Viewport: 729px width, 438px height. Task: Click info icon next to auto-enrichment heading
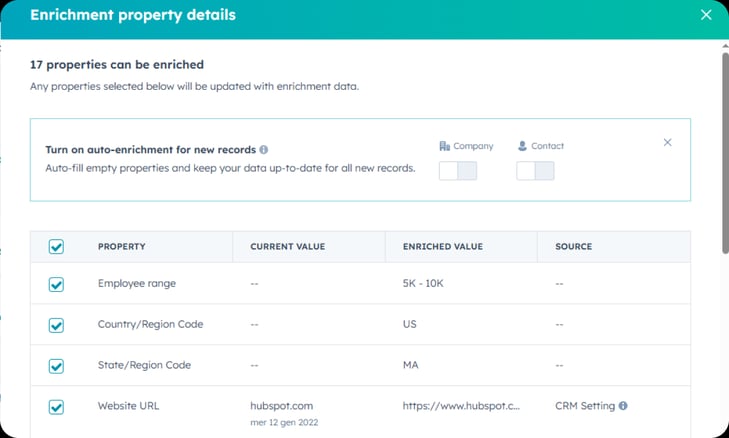264,150
